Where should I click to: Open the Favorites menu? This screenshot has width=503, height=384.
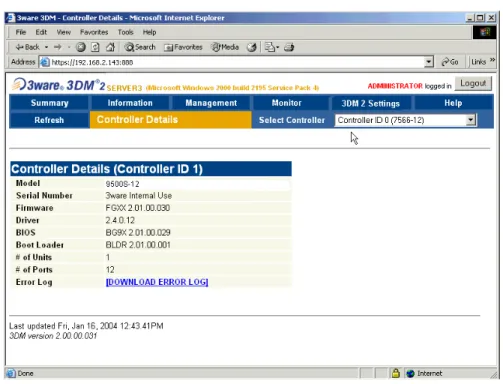pyautogui.click(x=94, y=32)
